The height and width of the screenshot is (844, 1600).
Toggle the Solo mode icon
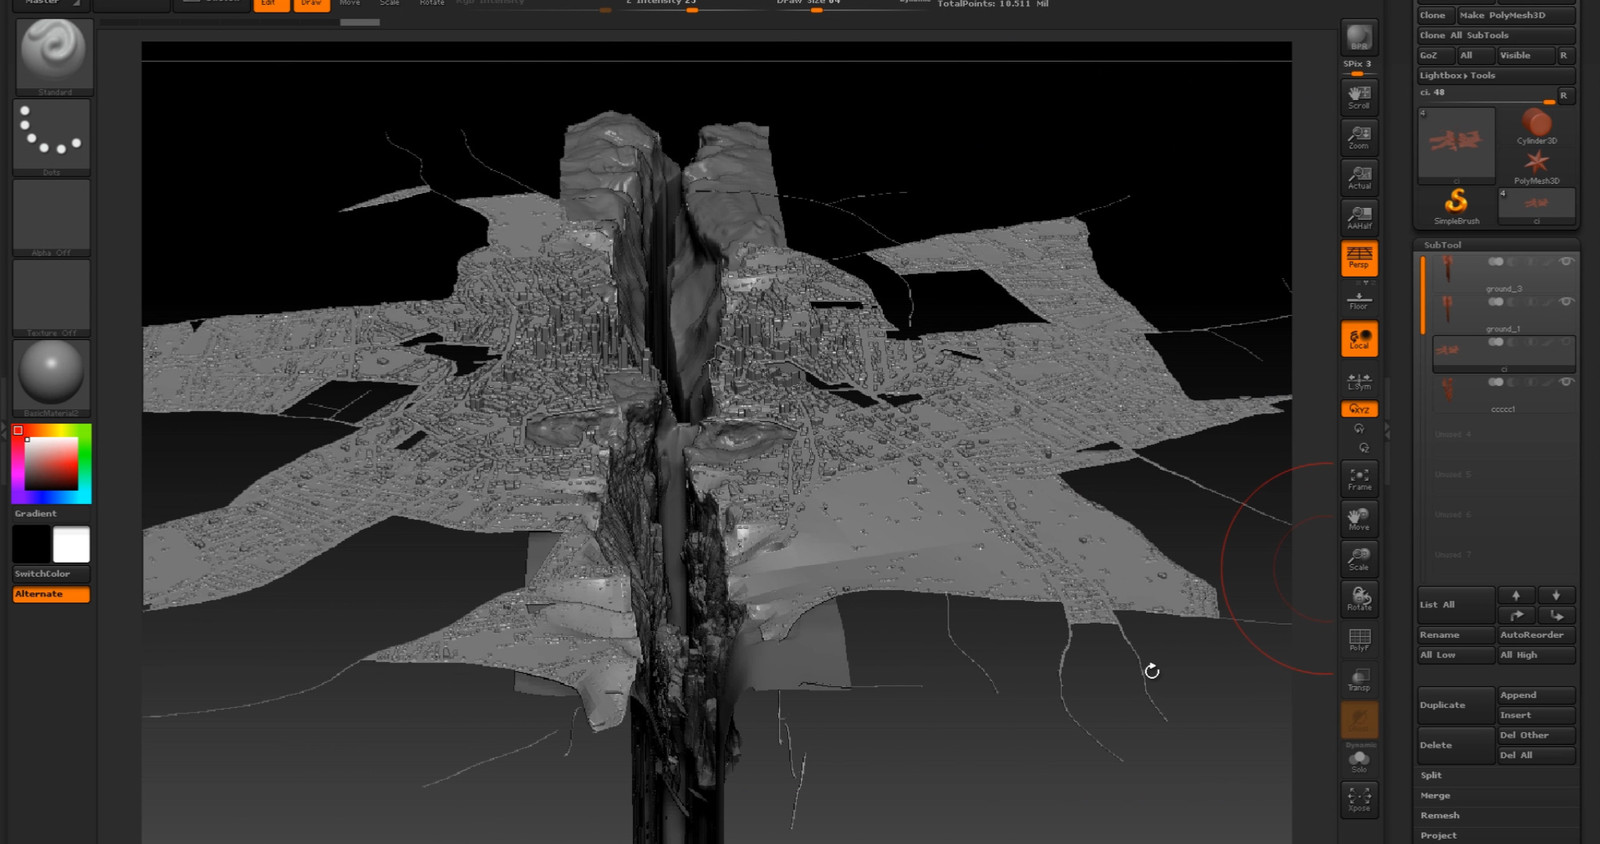point(1359,762)
